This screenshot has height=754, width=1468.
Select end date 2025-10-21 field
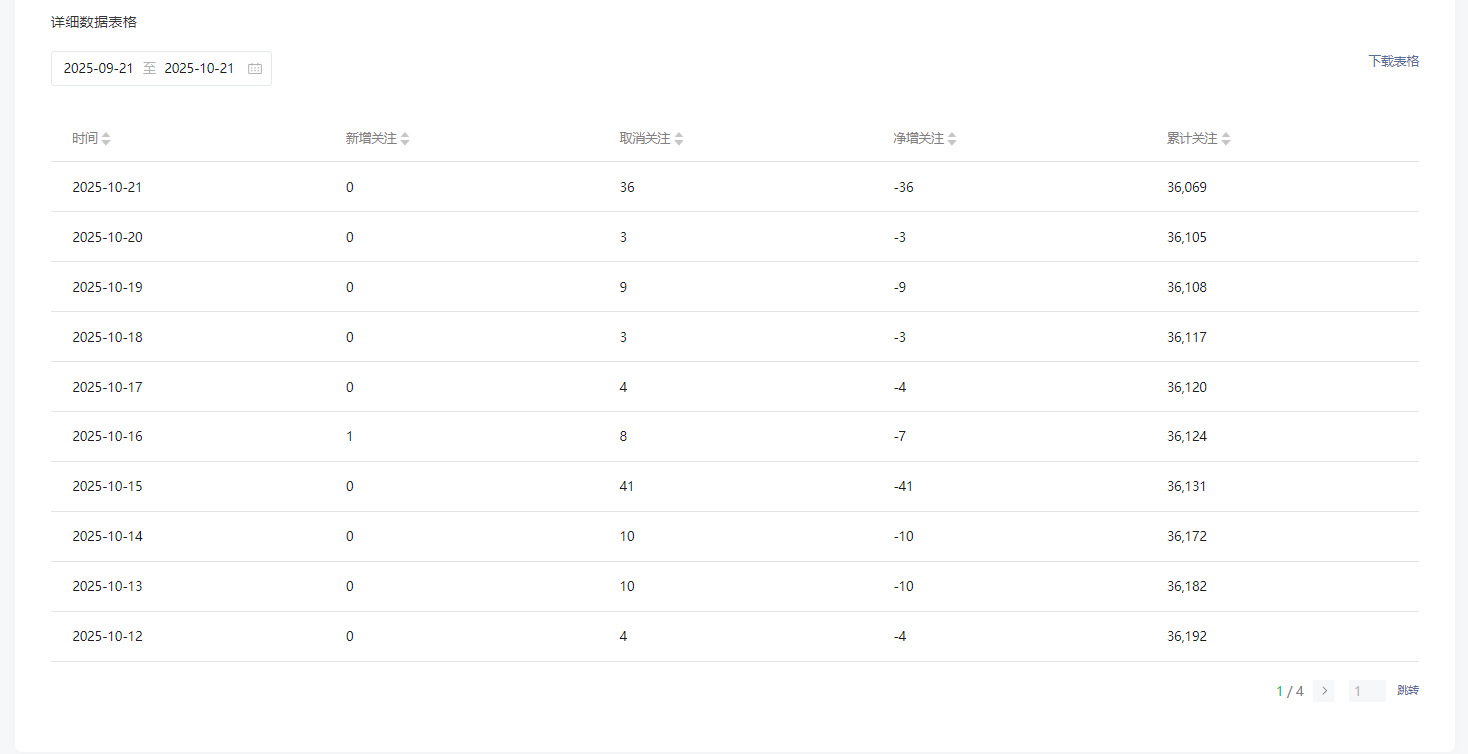199,69
